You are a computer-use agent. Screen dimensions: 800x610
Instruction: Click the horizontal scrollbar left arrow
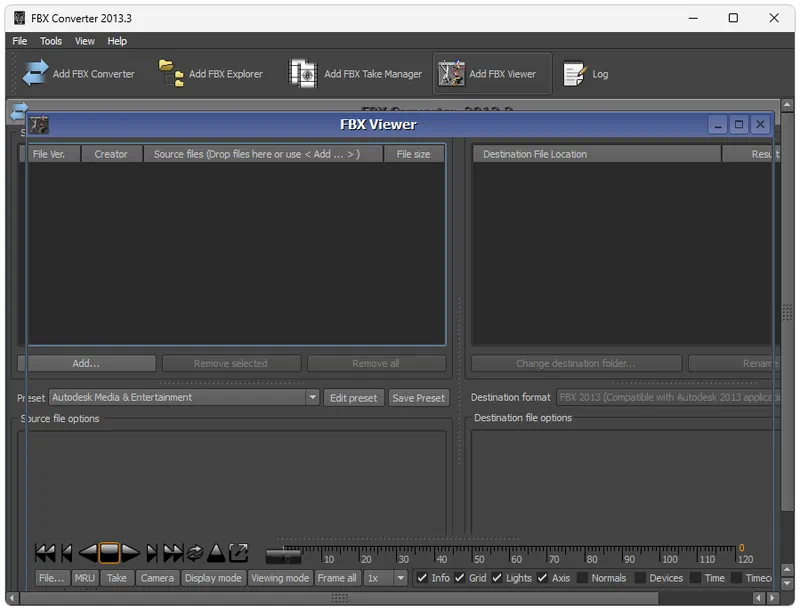(x=11, y=598)
